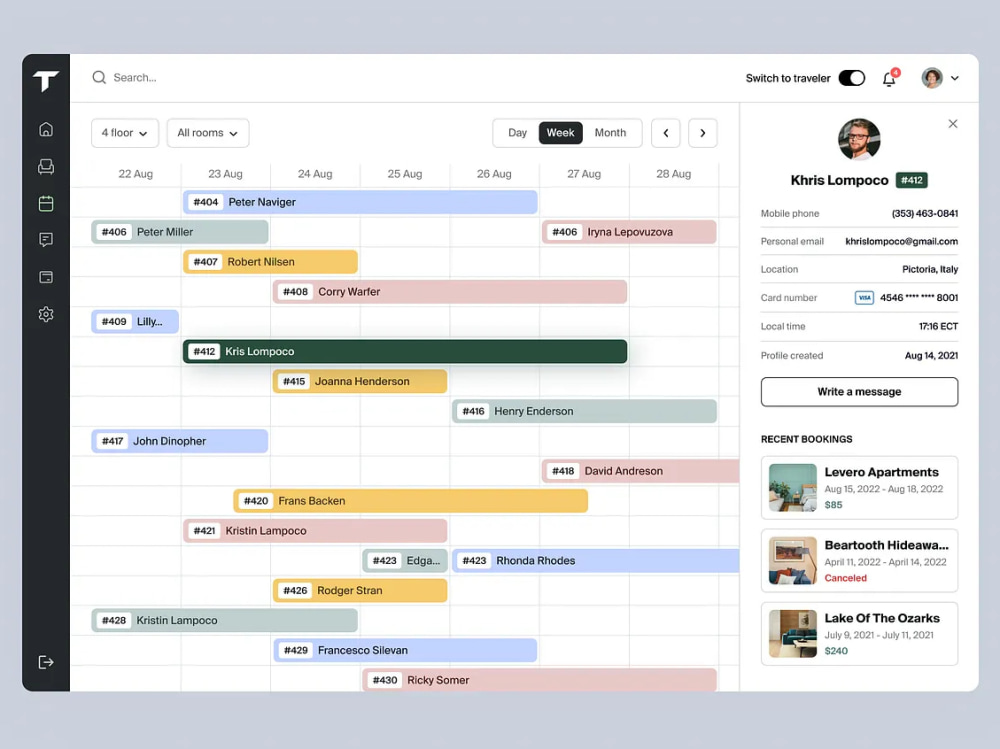Open the inbox tray icon in sidebar
Screen dimensions: 1000x749
pos(46,167)
